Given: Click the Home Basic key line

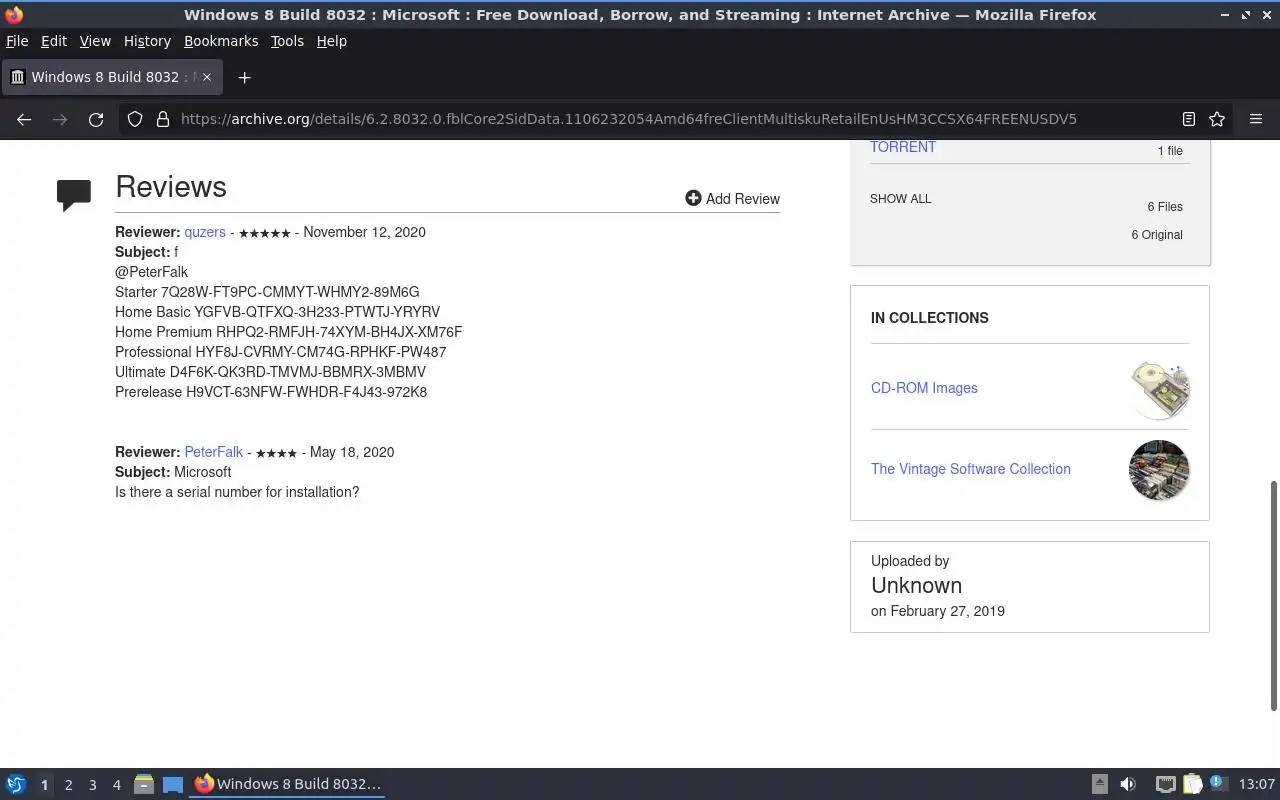Looking at the screenshot, I should coord(278,312).
